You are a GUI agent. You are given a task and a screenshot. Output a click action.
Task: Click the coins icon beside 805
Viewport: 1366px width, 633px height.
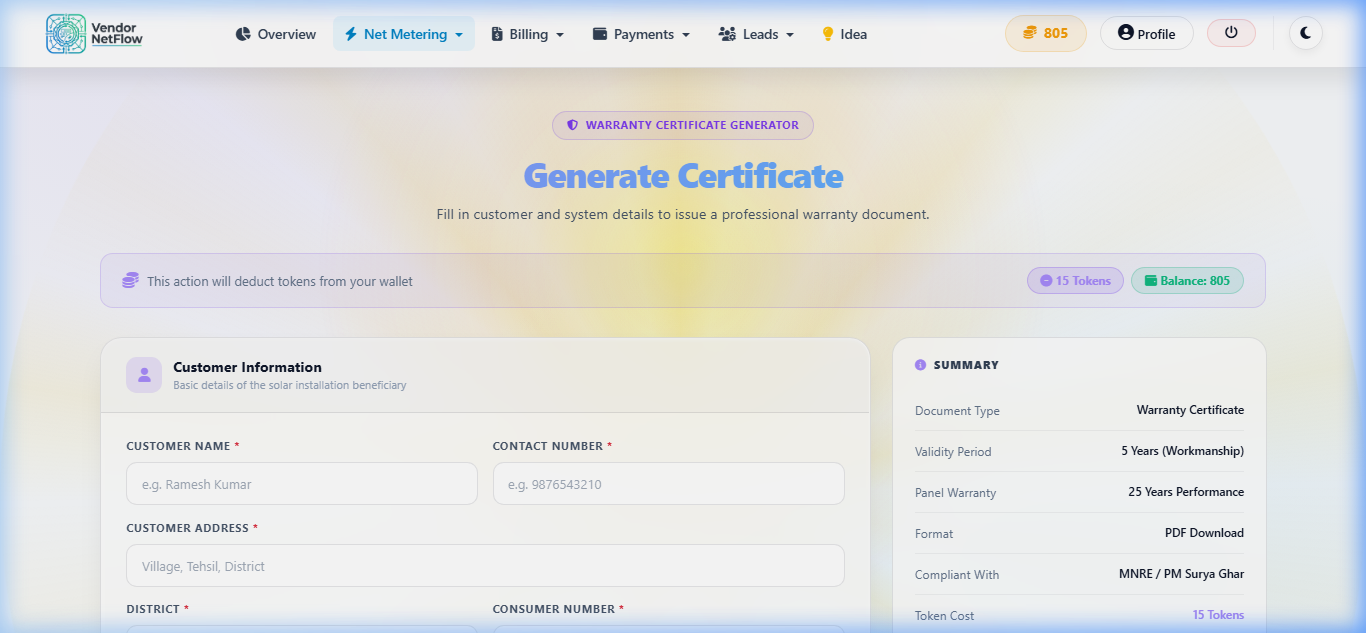pyautogui.click(x=1030, y=33)
